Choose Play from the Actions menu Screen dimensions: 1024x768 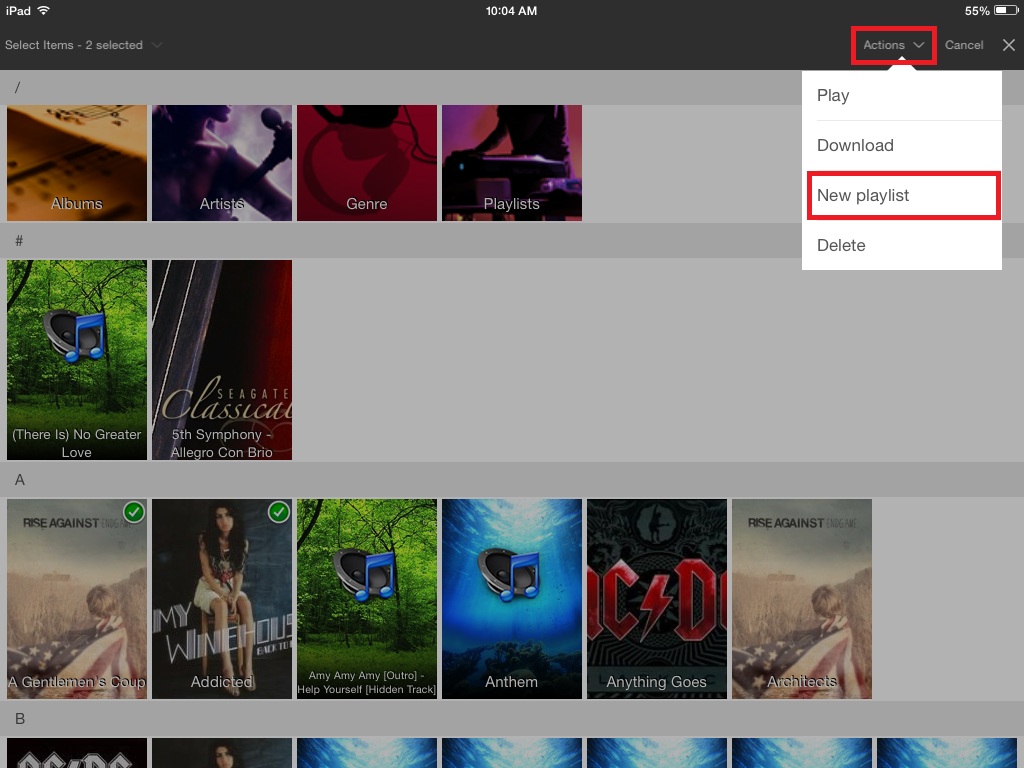pos(902,95)
